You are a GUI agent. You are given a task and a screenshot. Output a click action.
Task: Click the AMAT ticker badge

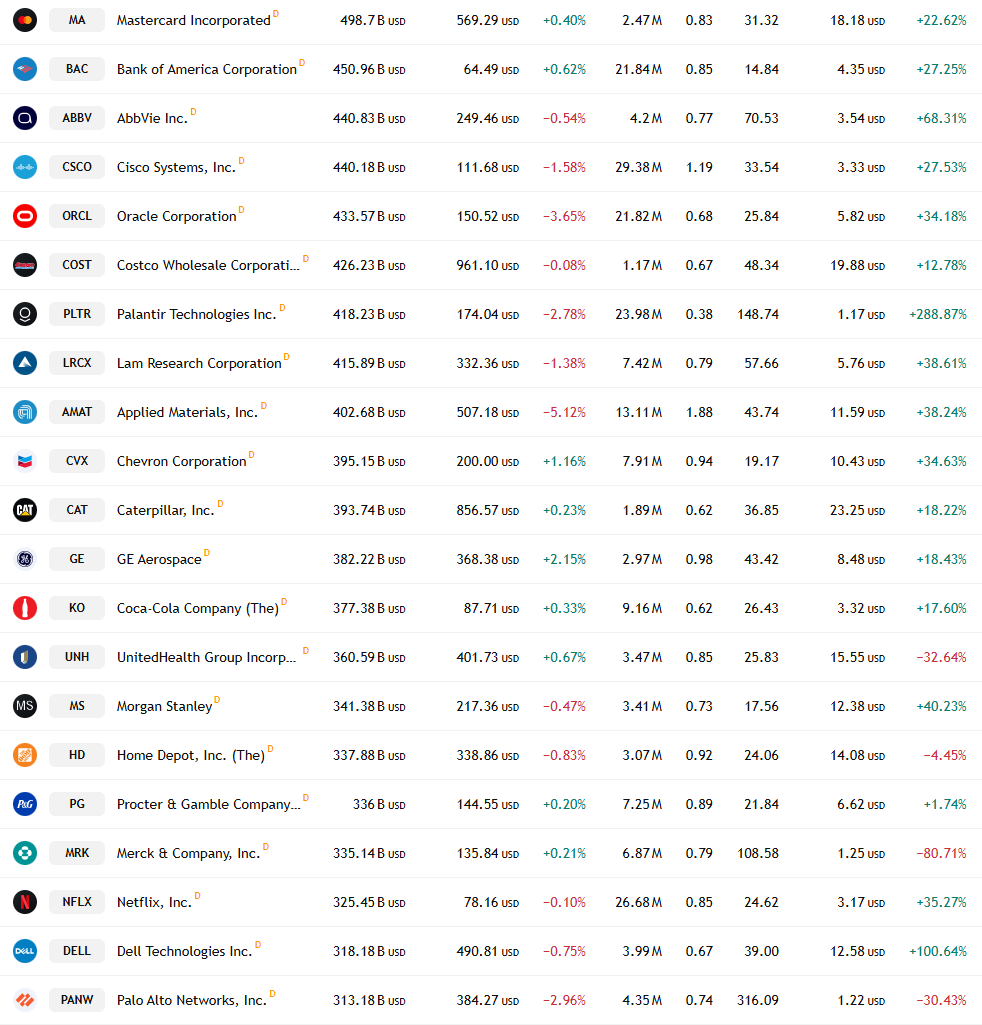click(77, 412)
